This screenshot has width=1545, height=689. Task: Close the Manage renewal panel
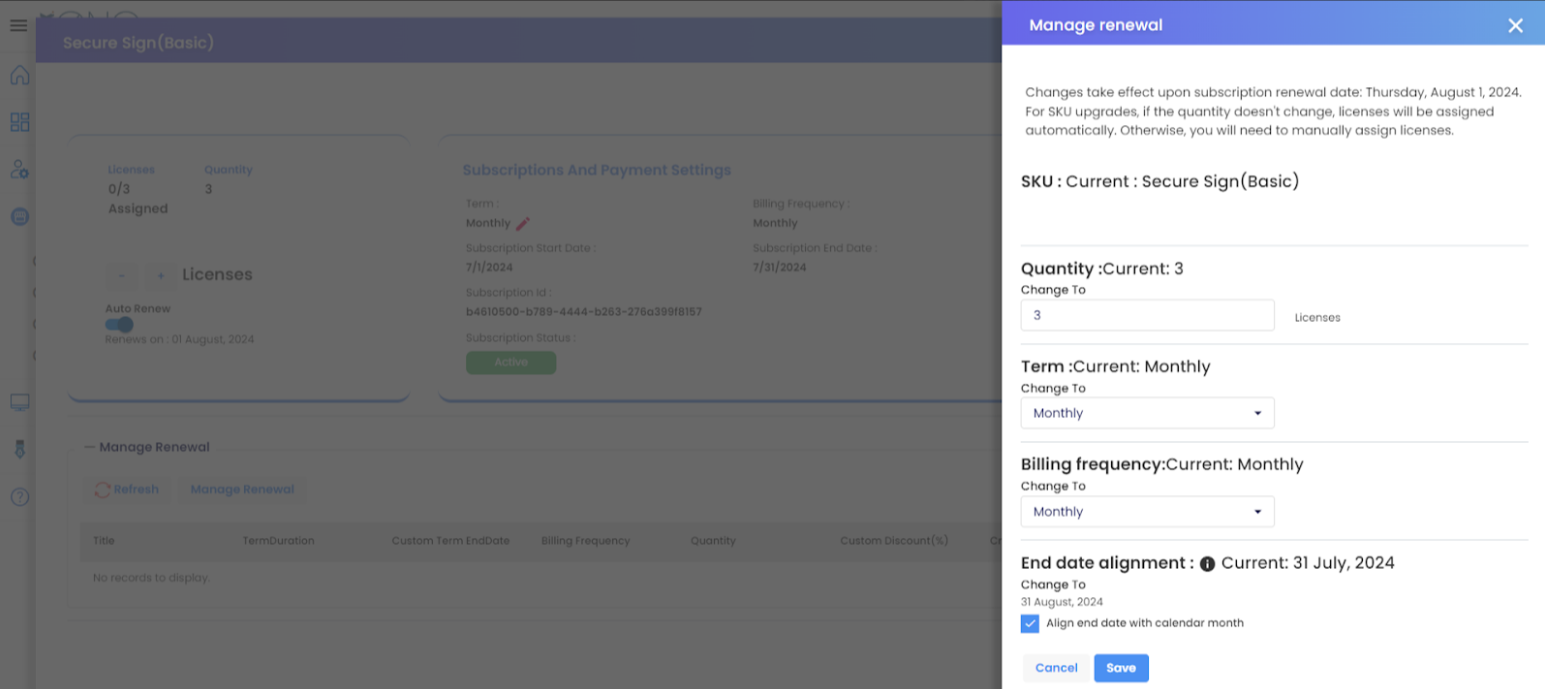click(x=1516, y=26)
